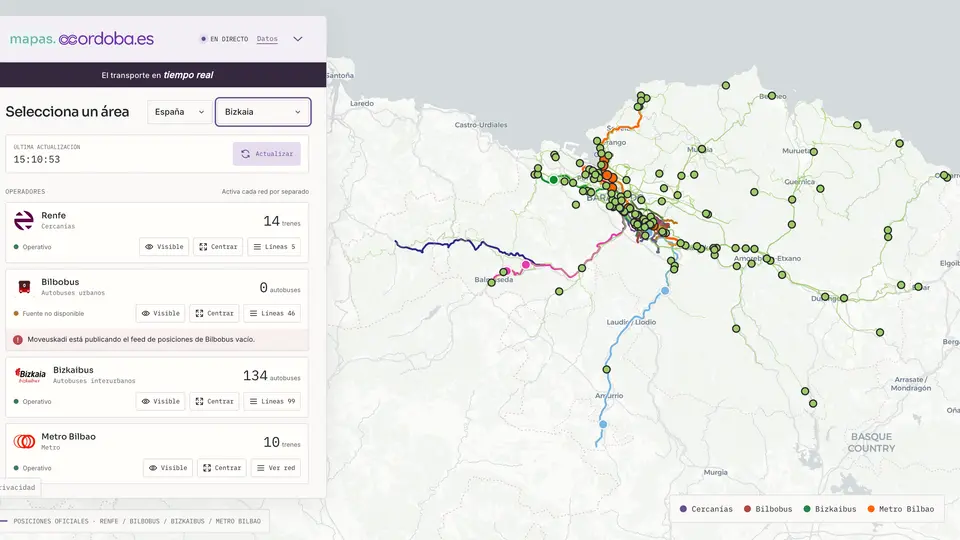This screenshot has width=960, height=540.
Task: Click the blue train marker near Amurrio
Action: tap(603, 424)
